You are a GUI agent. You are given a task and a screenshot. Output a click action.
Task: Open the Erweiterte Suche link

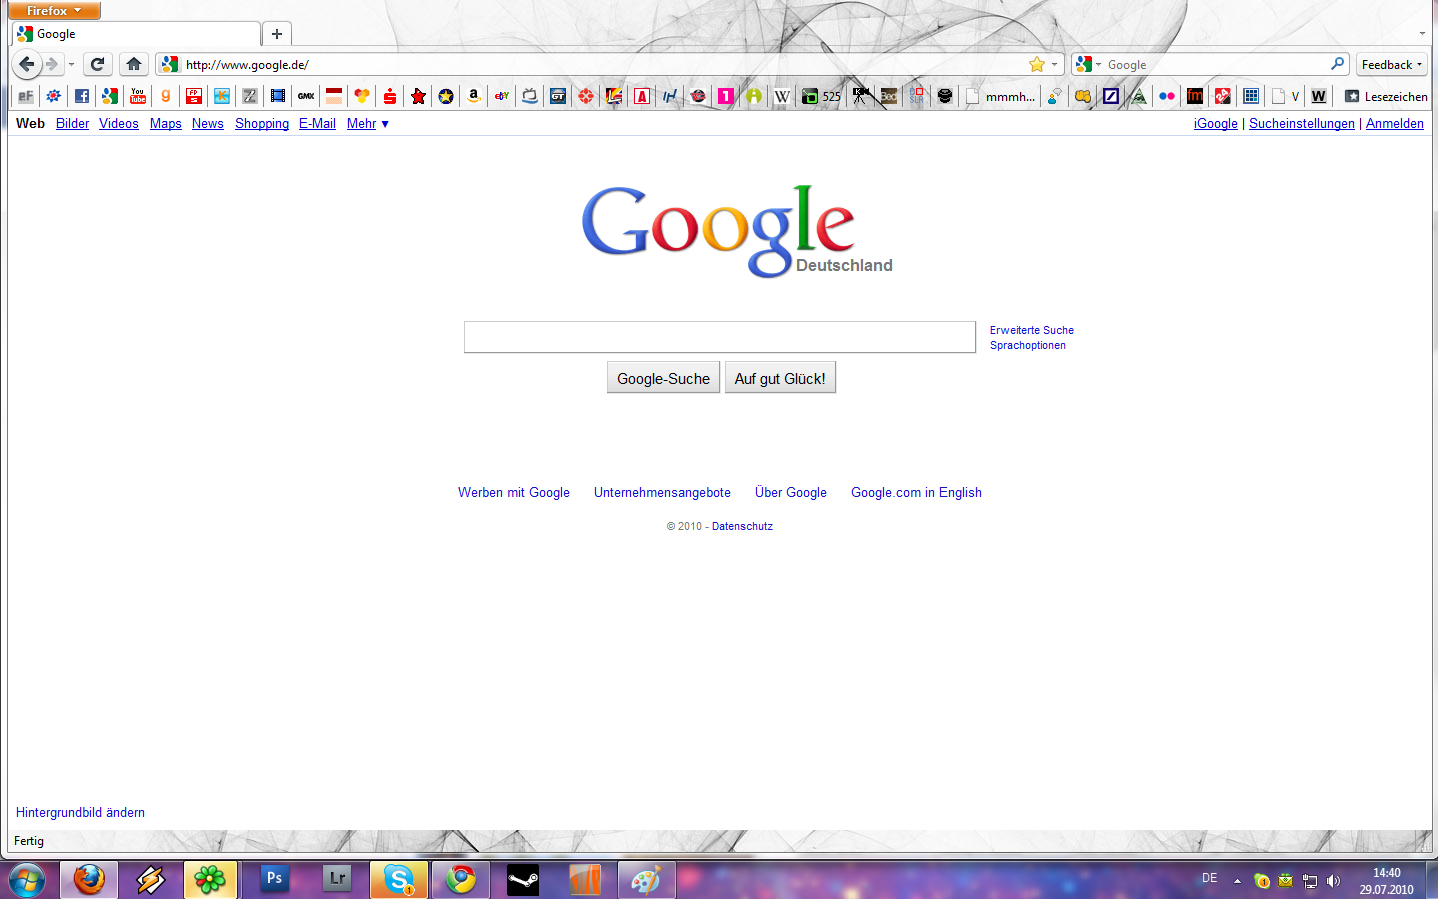pyautogui.click(x=1031, y=330)
